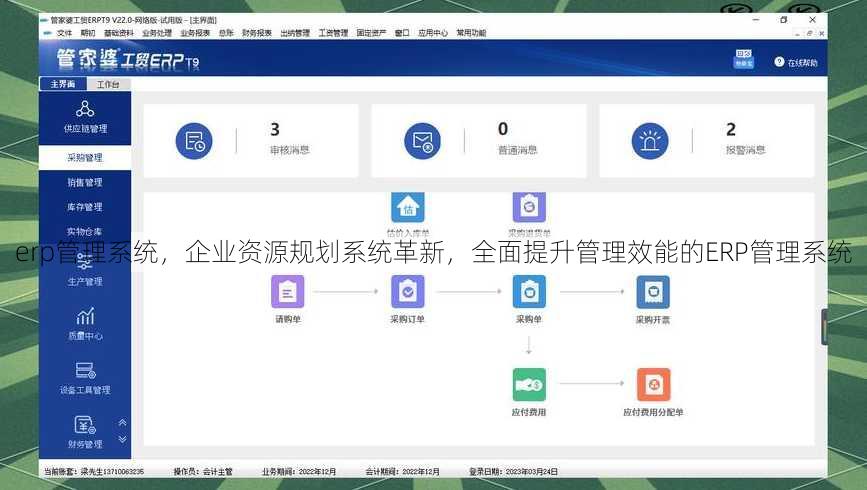Open the 出纳管理 menu

pos(295,33)
